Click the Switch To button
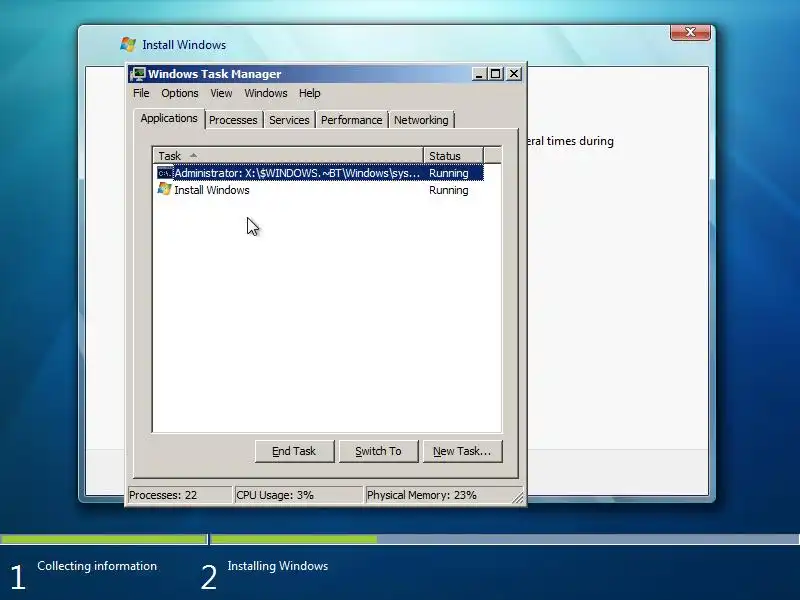This screenshot has width=800, height=600. (379, 451)
